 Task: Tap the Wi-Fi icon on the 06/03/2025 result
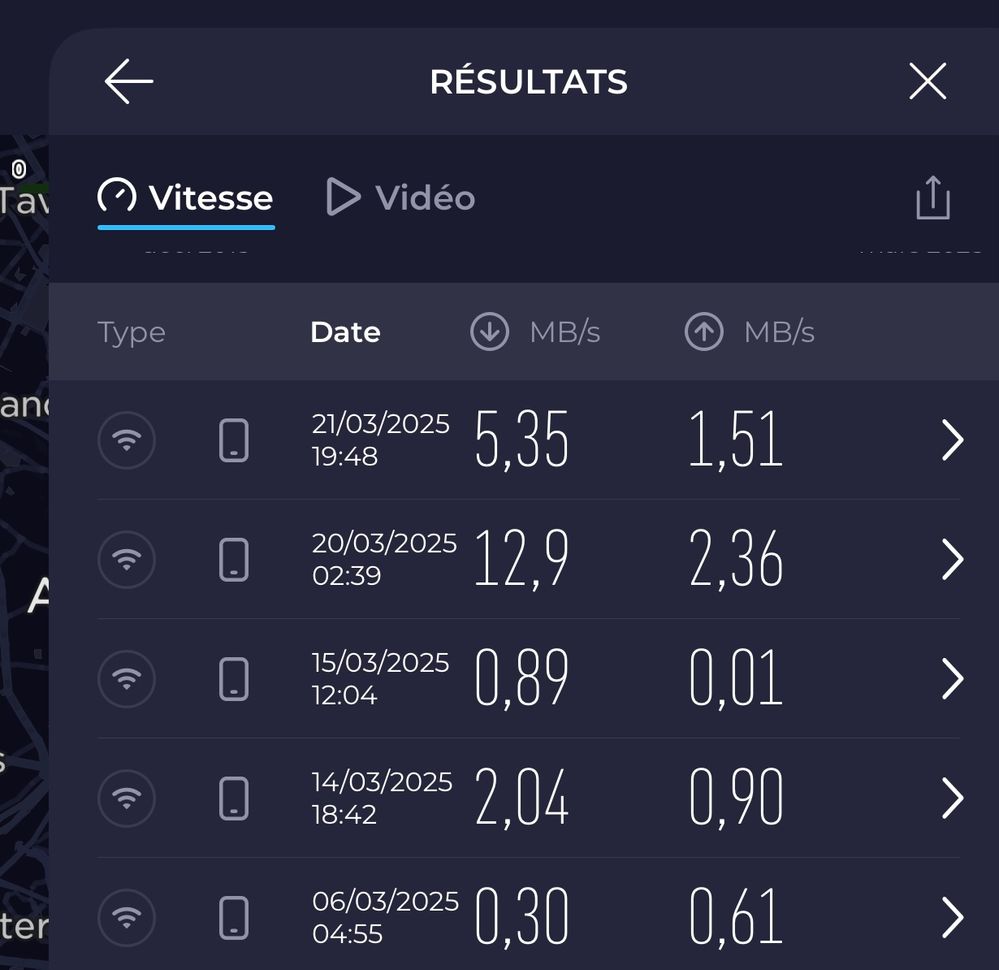tap(127, 917)
